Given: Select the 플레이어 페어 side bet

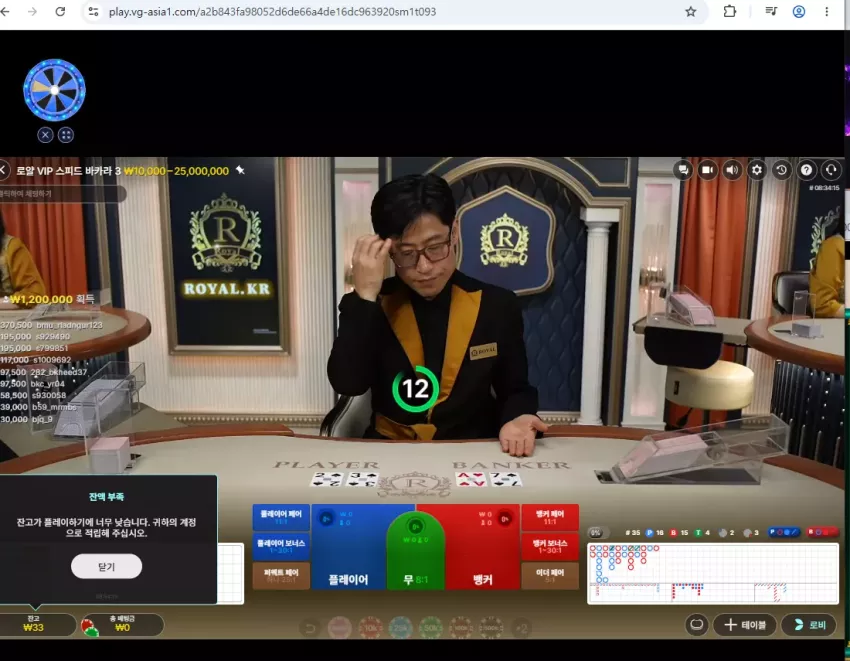Looking at the screenshot, I should (x=281, y=517).
